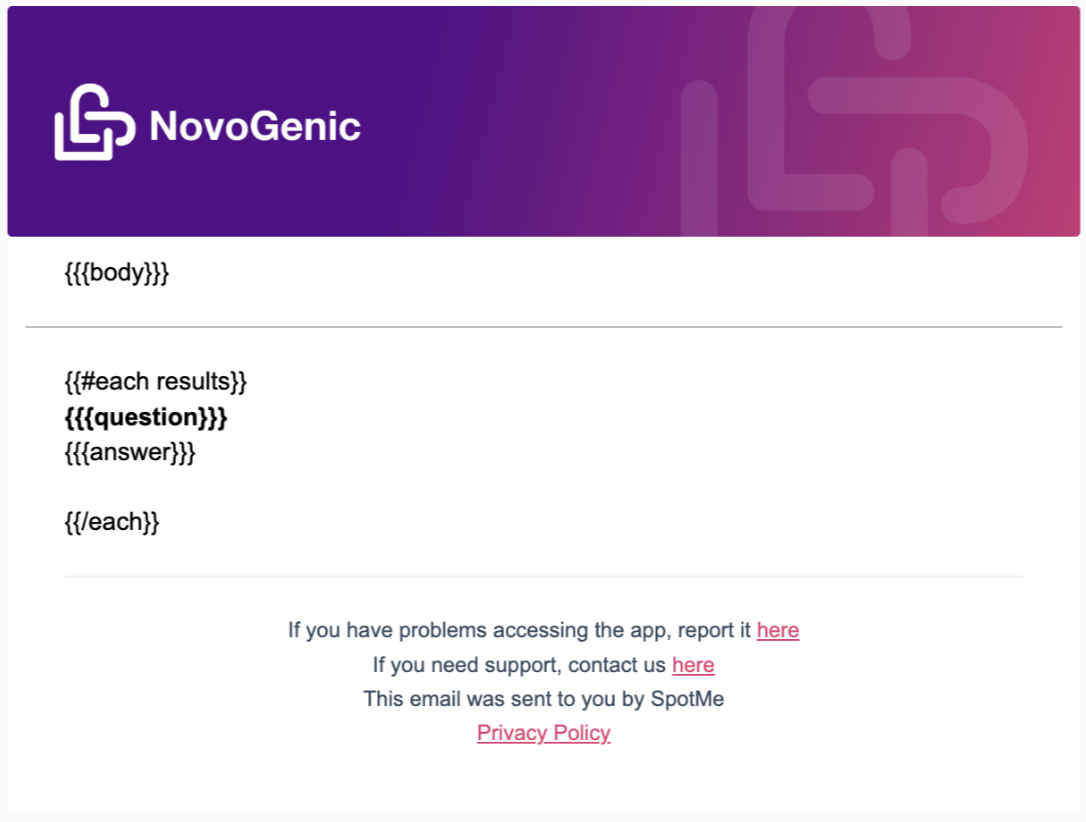Open the 'here' link to contact support
Viewport: 1086px width, 822px height.
tap(693, 665)
